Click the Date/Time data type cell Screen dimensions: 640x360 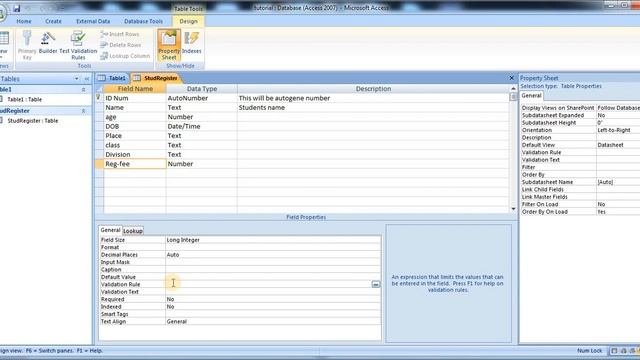202,126
